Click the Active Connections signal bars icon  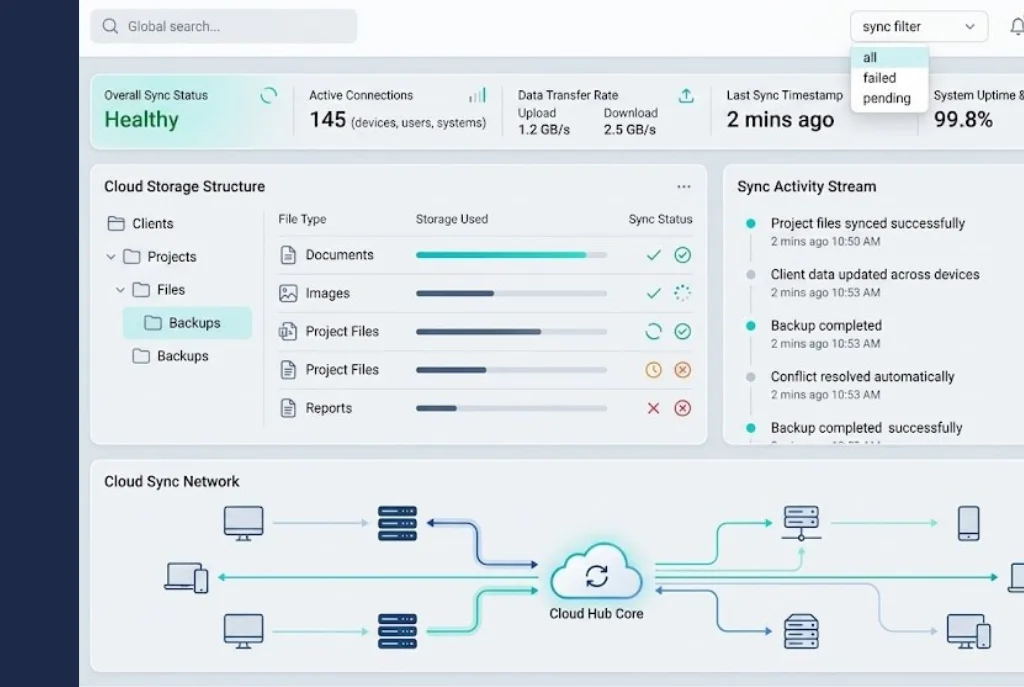[x=477, y=95]
